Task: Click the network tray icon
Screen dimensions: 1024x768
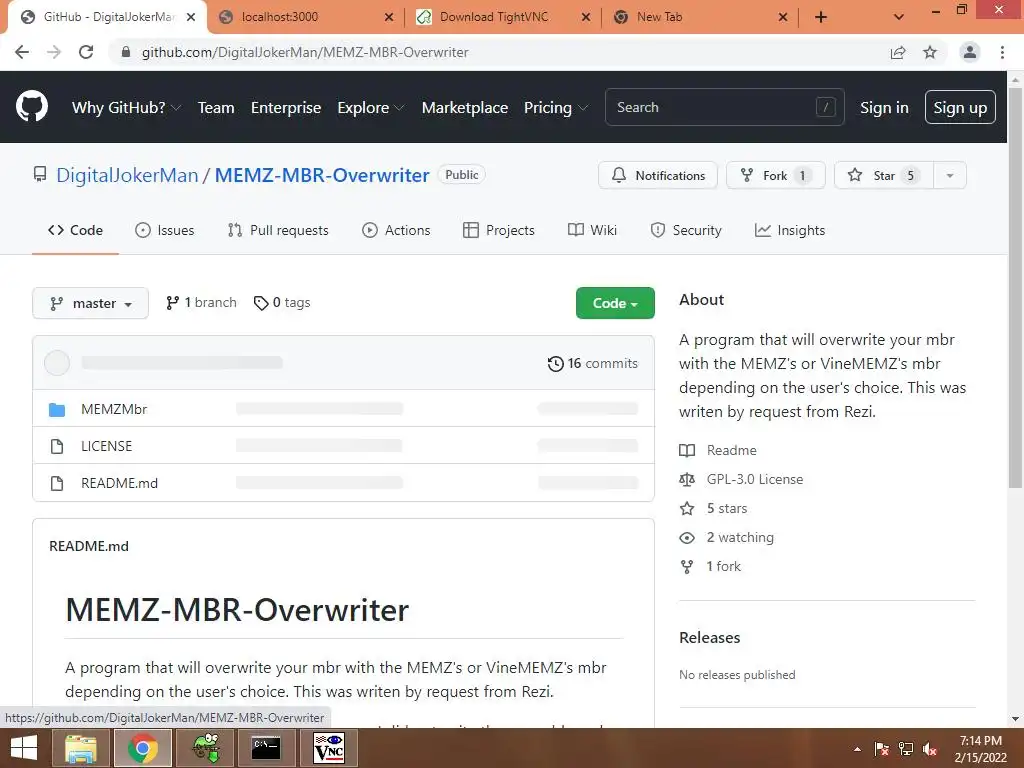Action: tap(906, 749)
